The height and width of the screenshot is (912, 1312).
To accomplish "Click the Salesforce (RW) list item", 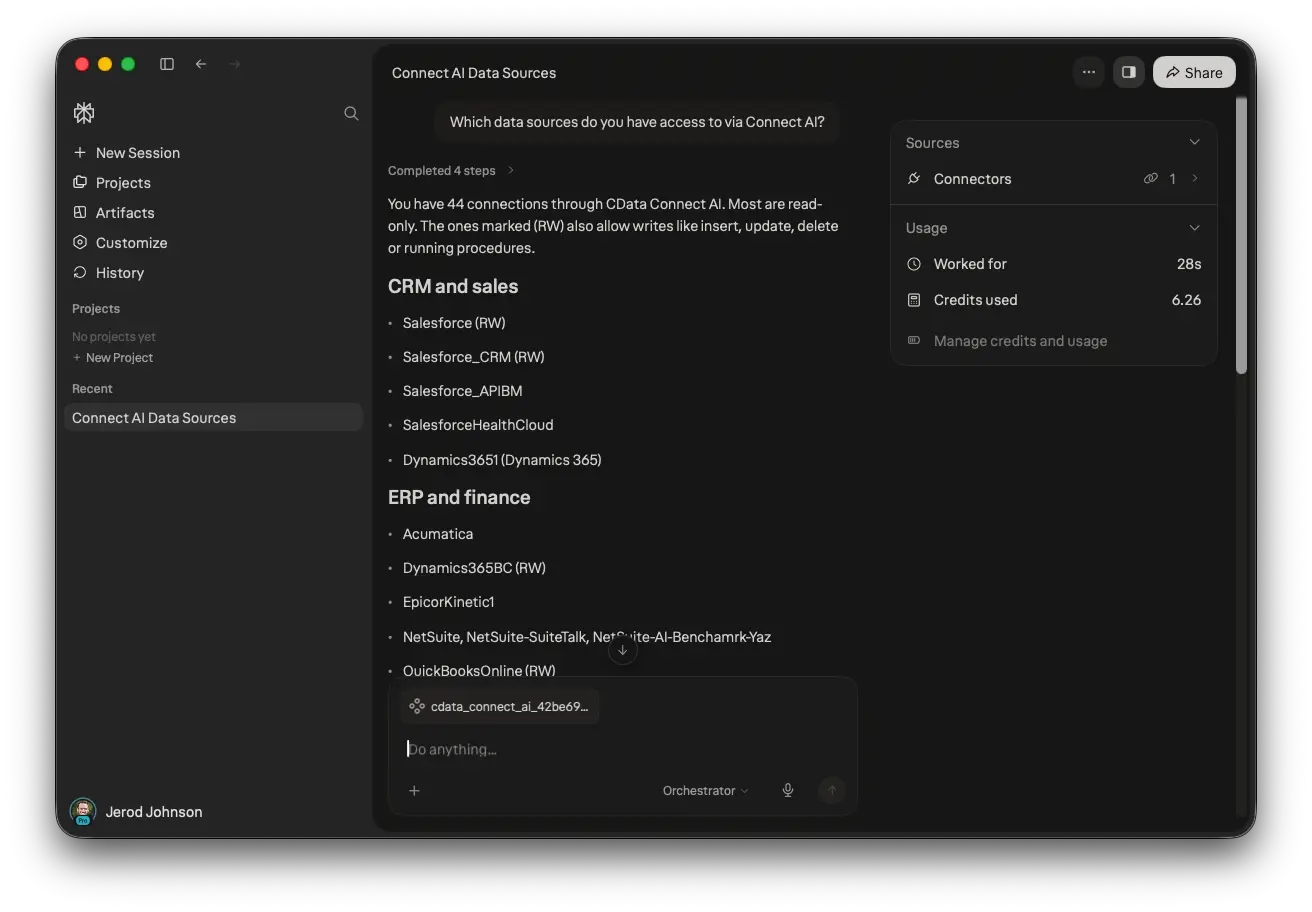I will click(454, 323).
